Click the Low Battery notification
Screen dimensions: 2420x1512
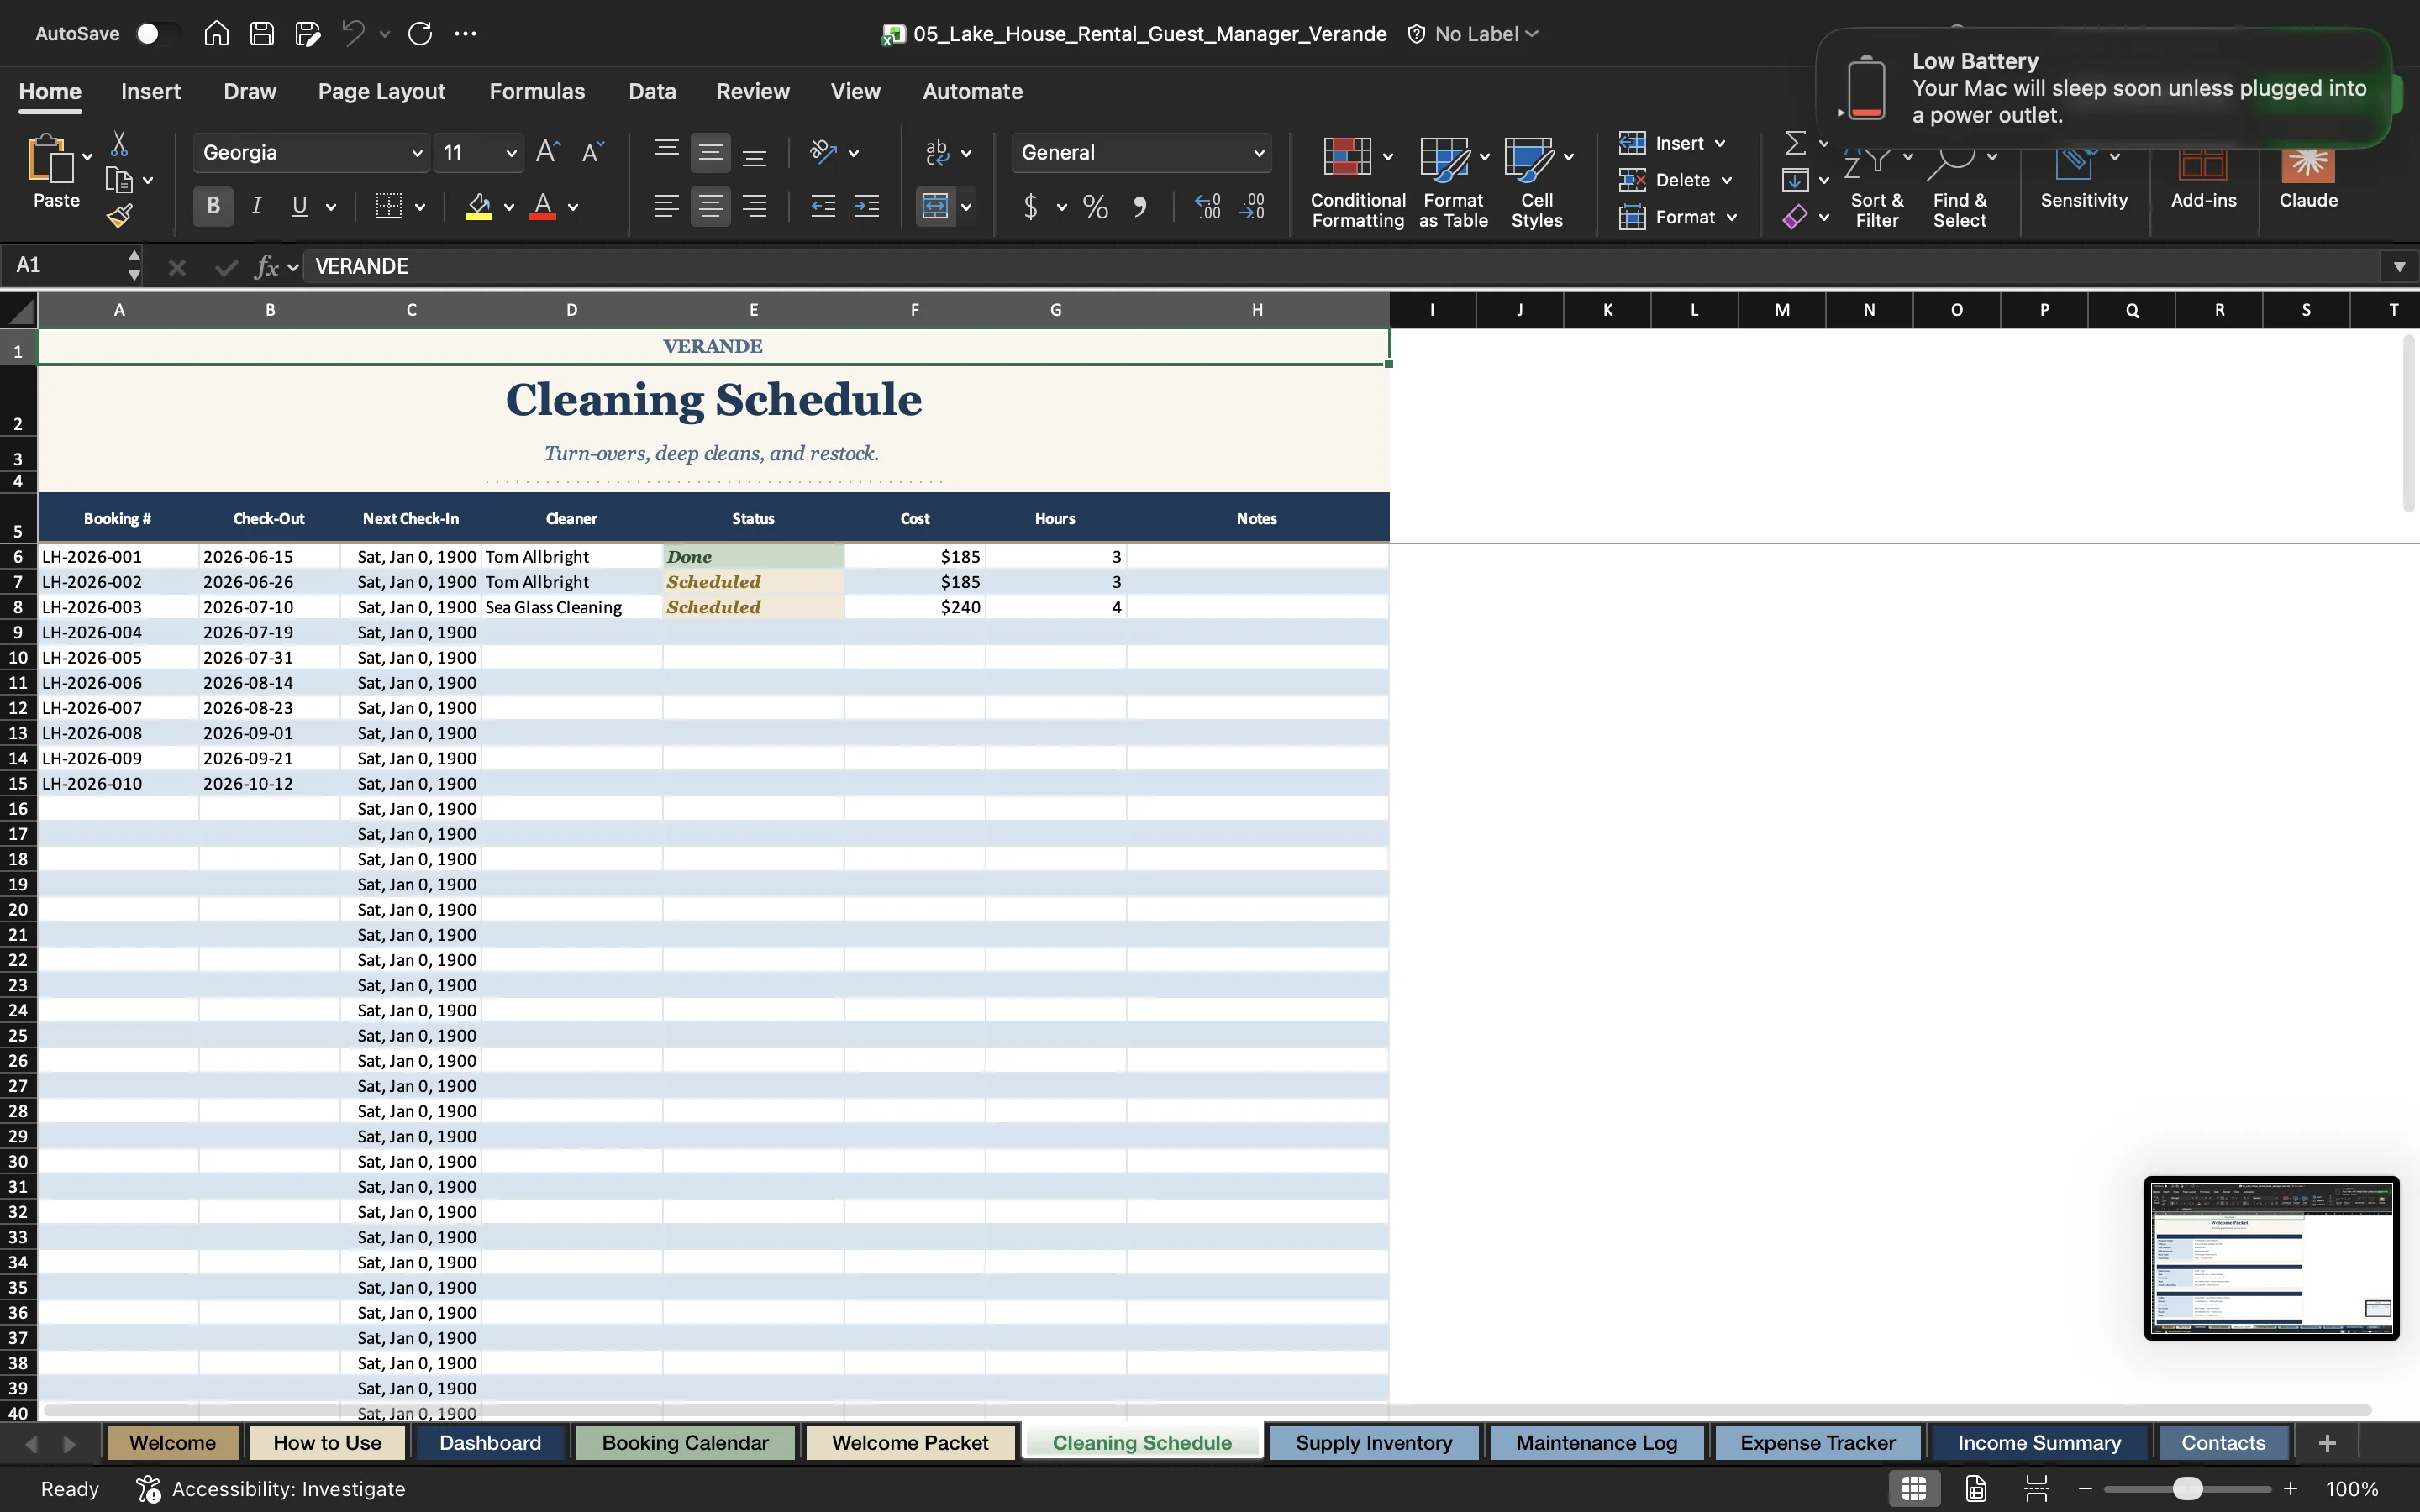pos(2104,88)
